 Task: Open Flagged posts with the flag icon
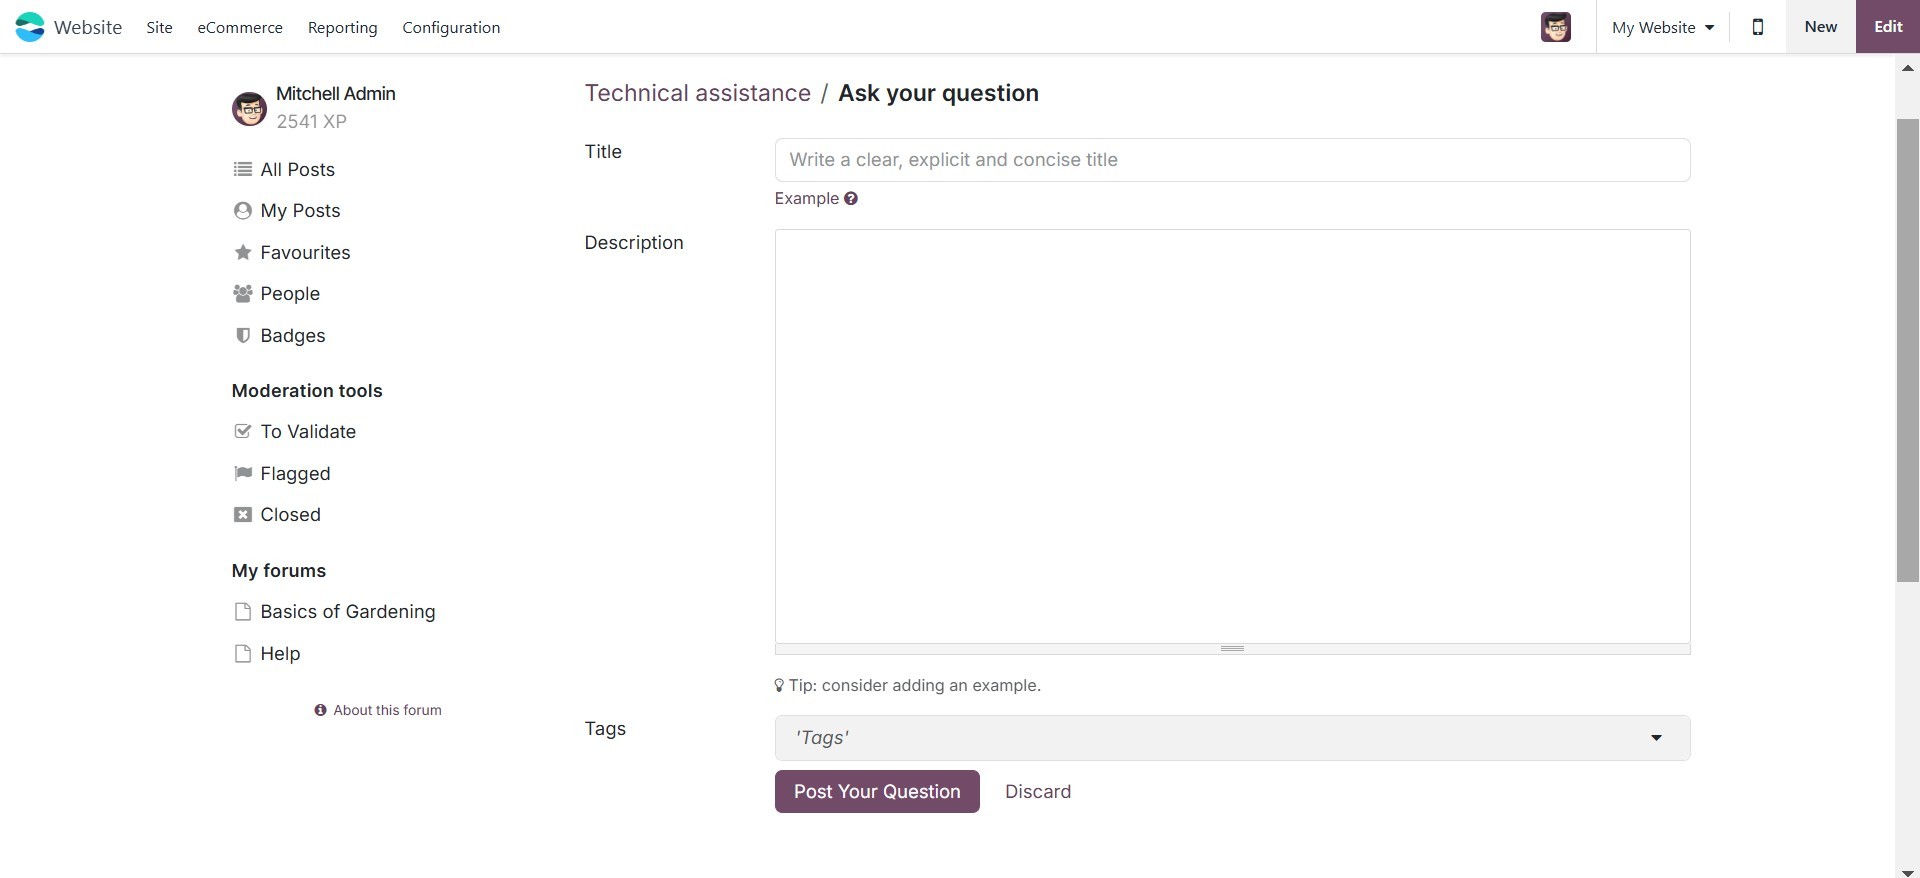[x=242, y=473]
